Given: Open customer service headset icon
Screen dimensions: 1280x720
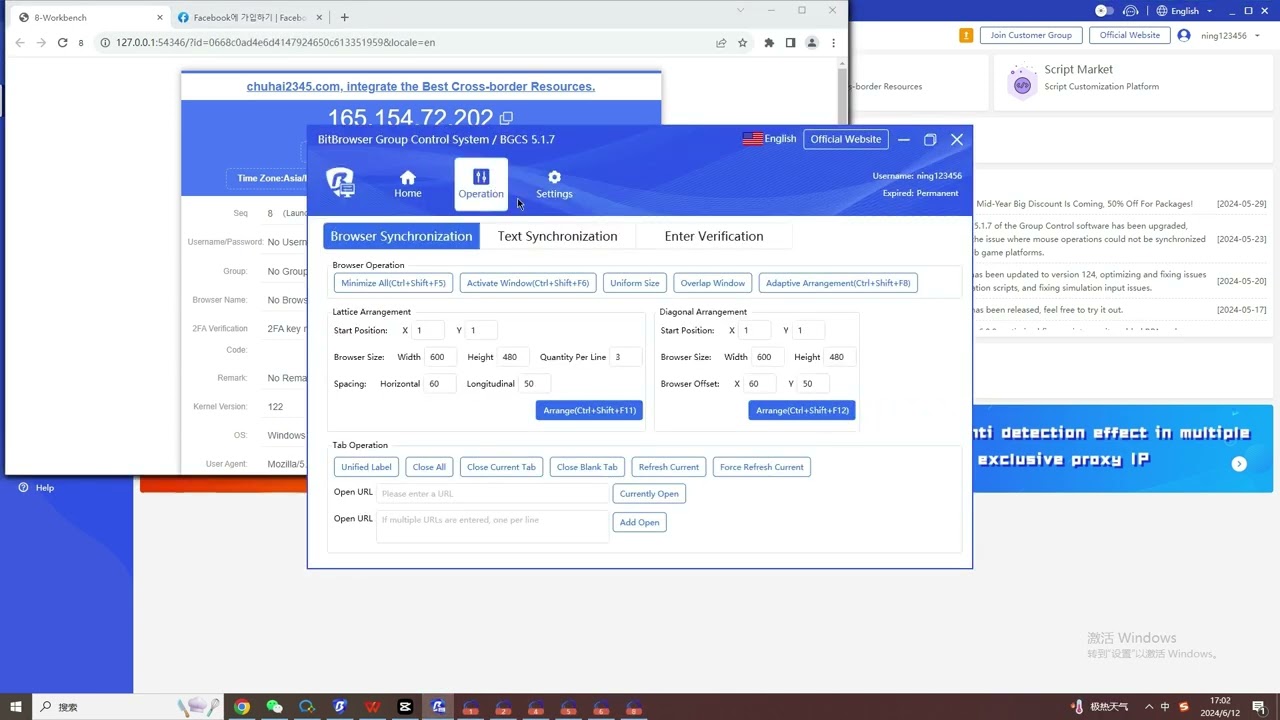Looking at the screenshot, I should point(1131,11).
